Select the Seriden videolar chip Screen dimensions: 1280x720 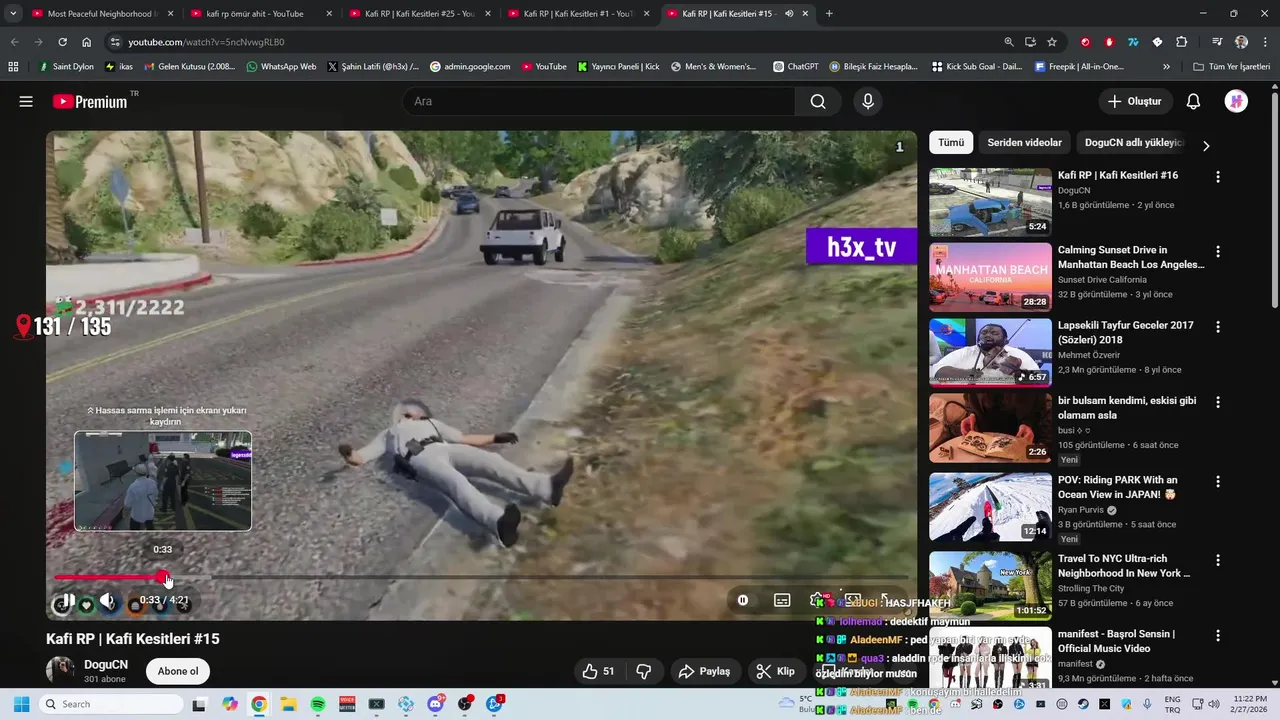(x=1024, y=143)
